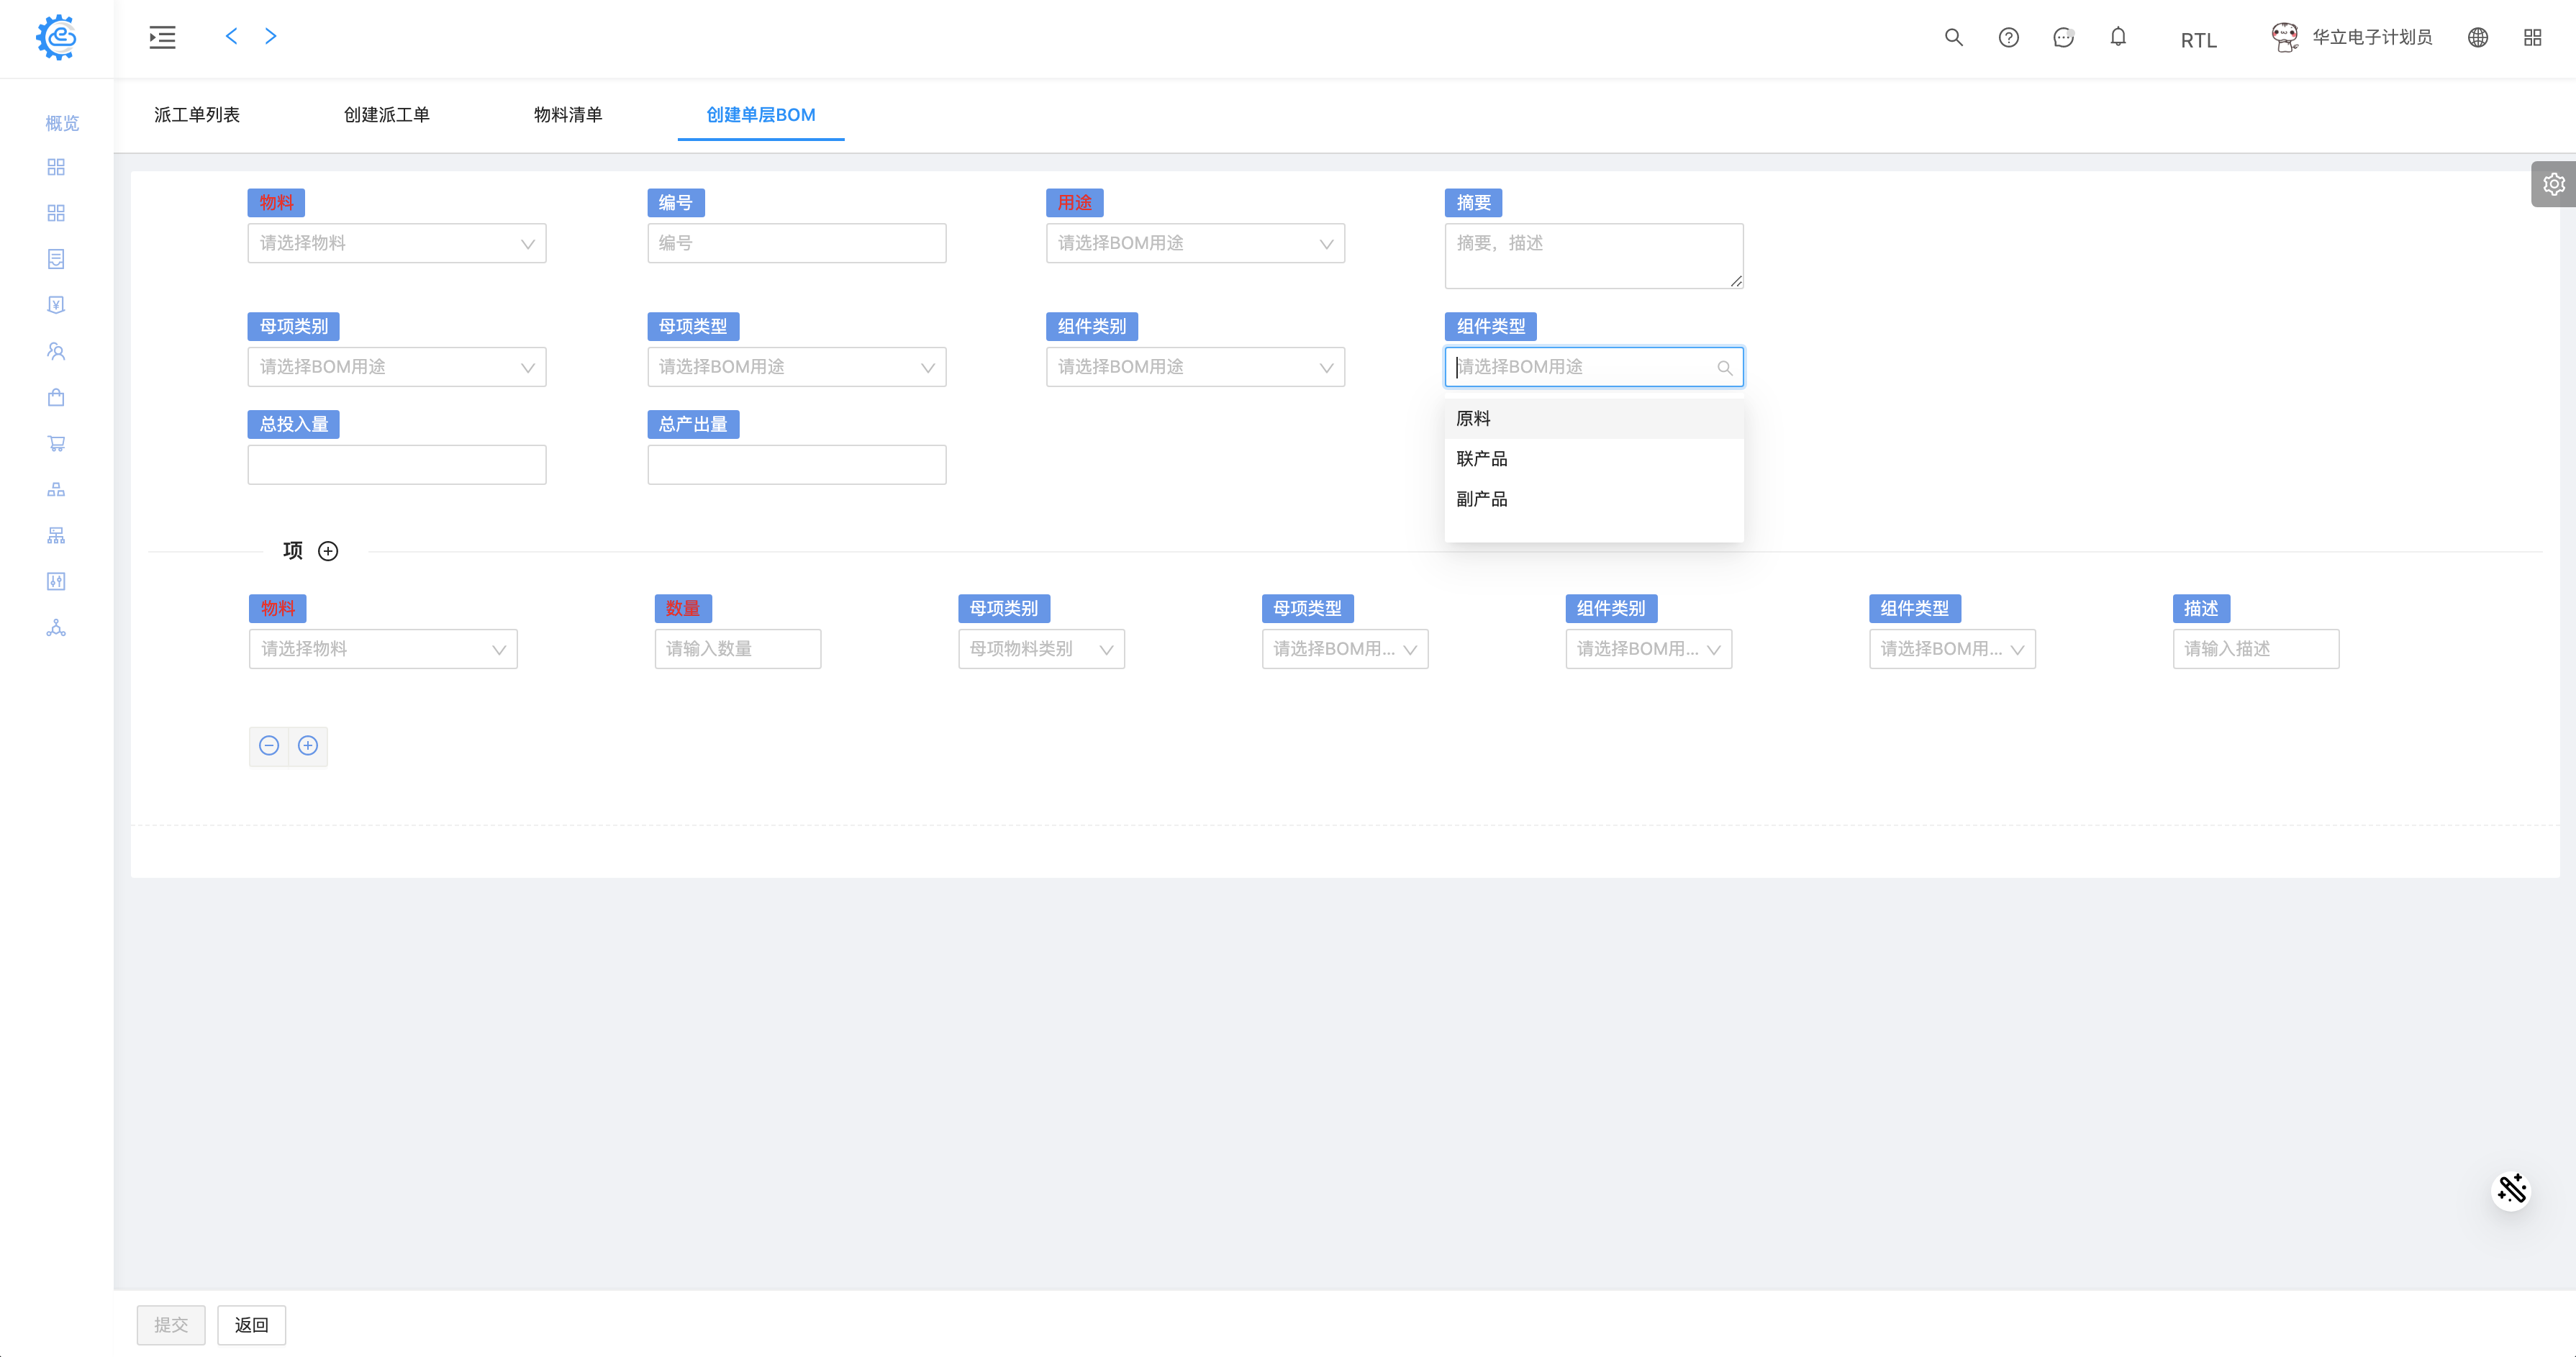The height and width of the screenshot is (1357, 2576).
Task: Open the help question-mark icon
Action: (x=2008, y=38)
